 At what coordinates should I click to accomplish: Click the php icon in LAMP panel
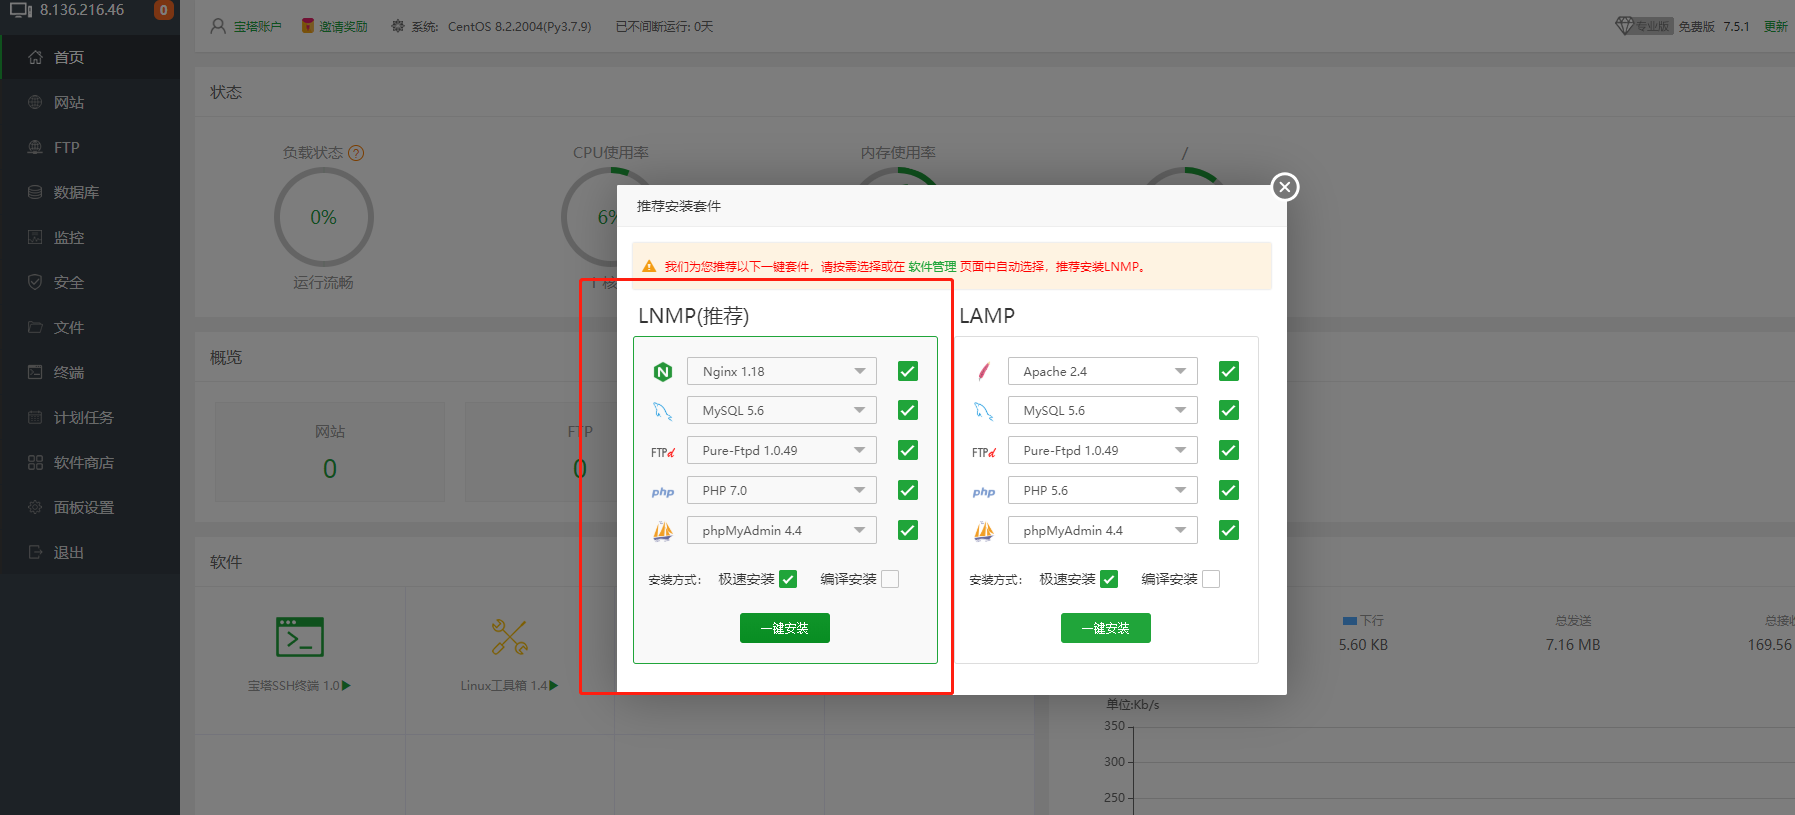984,492
